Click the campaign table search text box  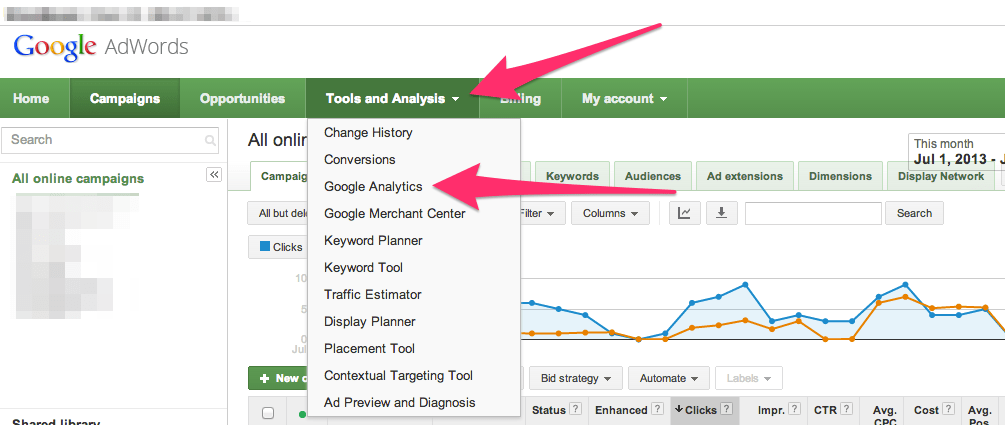point(813,213)
